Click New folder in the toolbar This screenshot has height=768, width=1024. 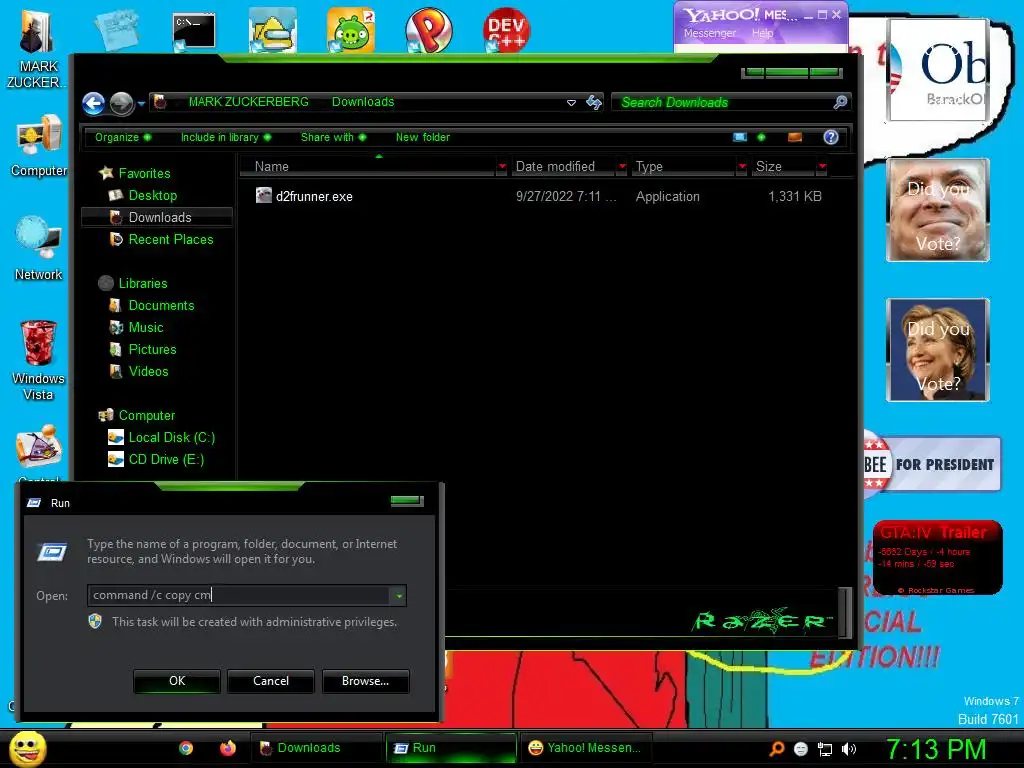point(423,137)
